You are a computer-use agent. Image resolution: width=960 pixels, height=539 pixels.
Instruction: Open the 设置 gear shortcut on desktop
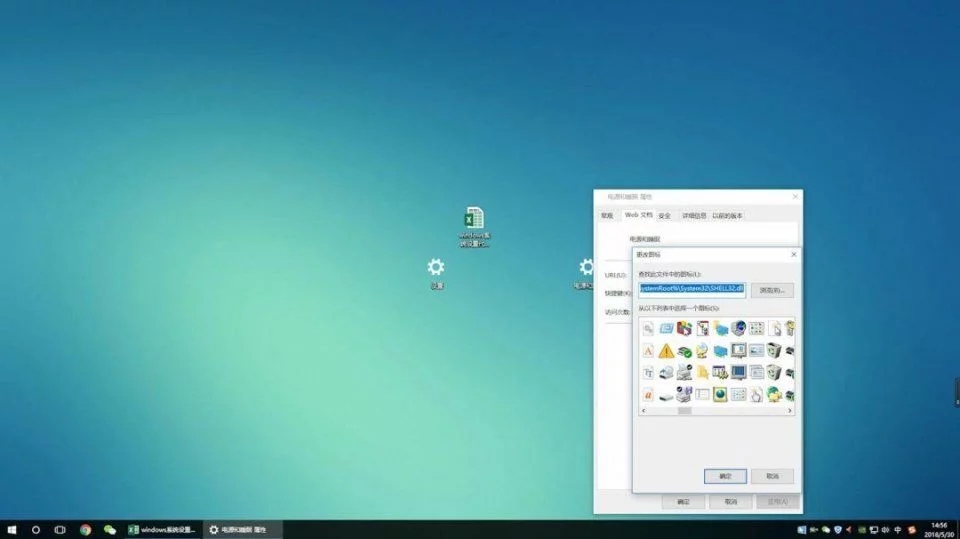coord(436,273)
